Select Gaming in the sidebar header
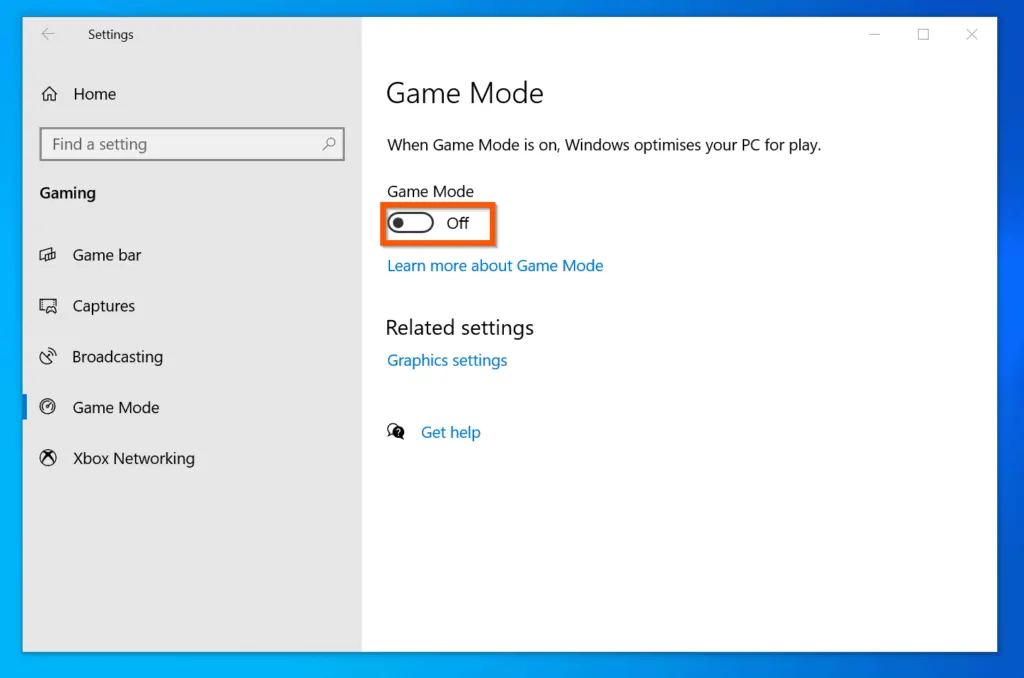The image size is (1024, 678). point(67,193)
